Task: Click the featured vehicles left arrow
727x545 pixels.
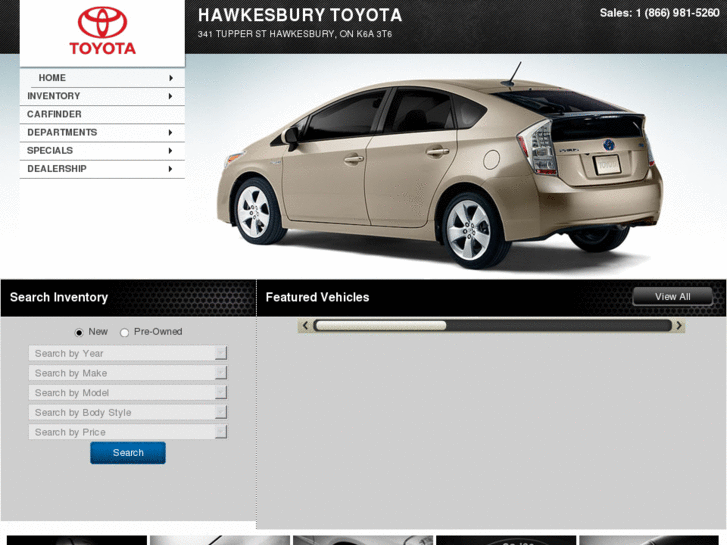Action: (x=305, y=326)
